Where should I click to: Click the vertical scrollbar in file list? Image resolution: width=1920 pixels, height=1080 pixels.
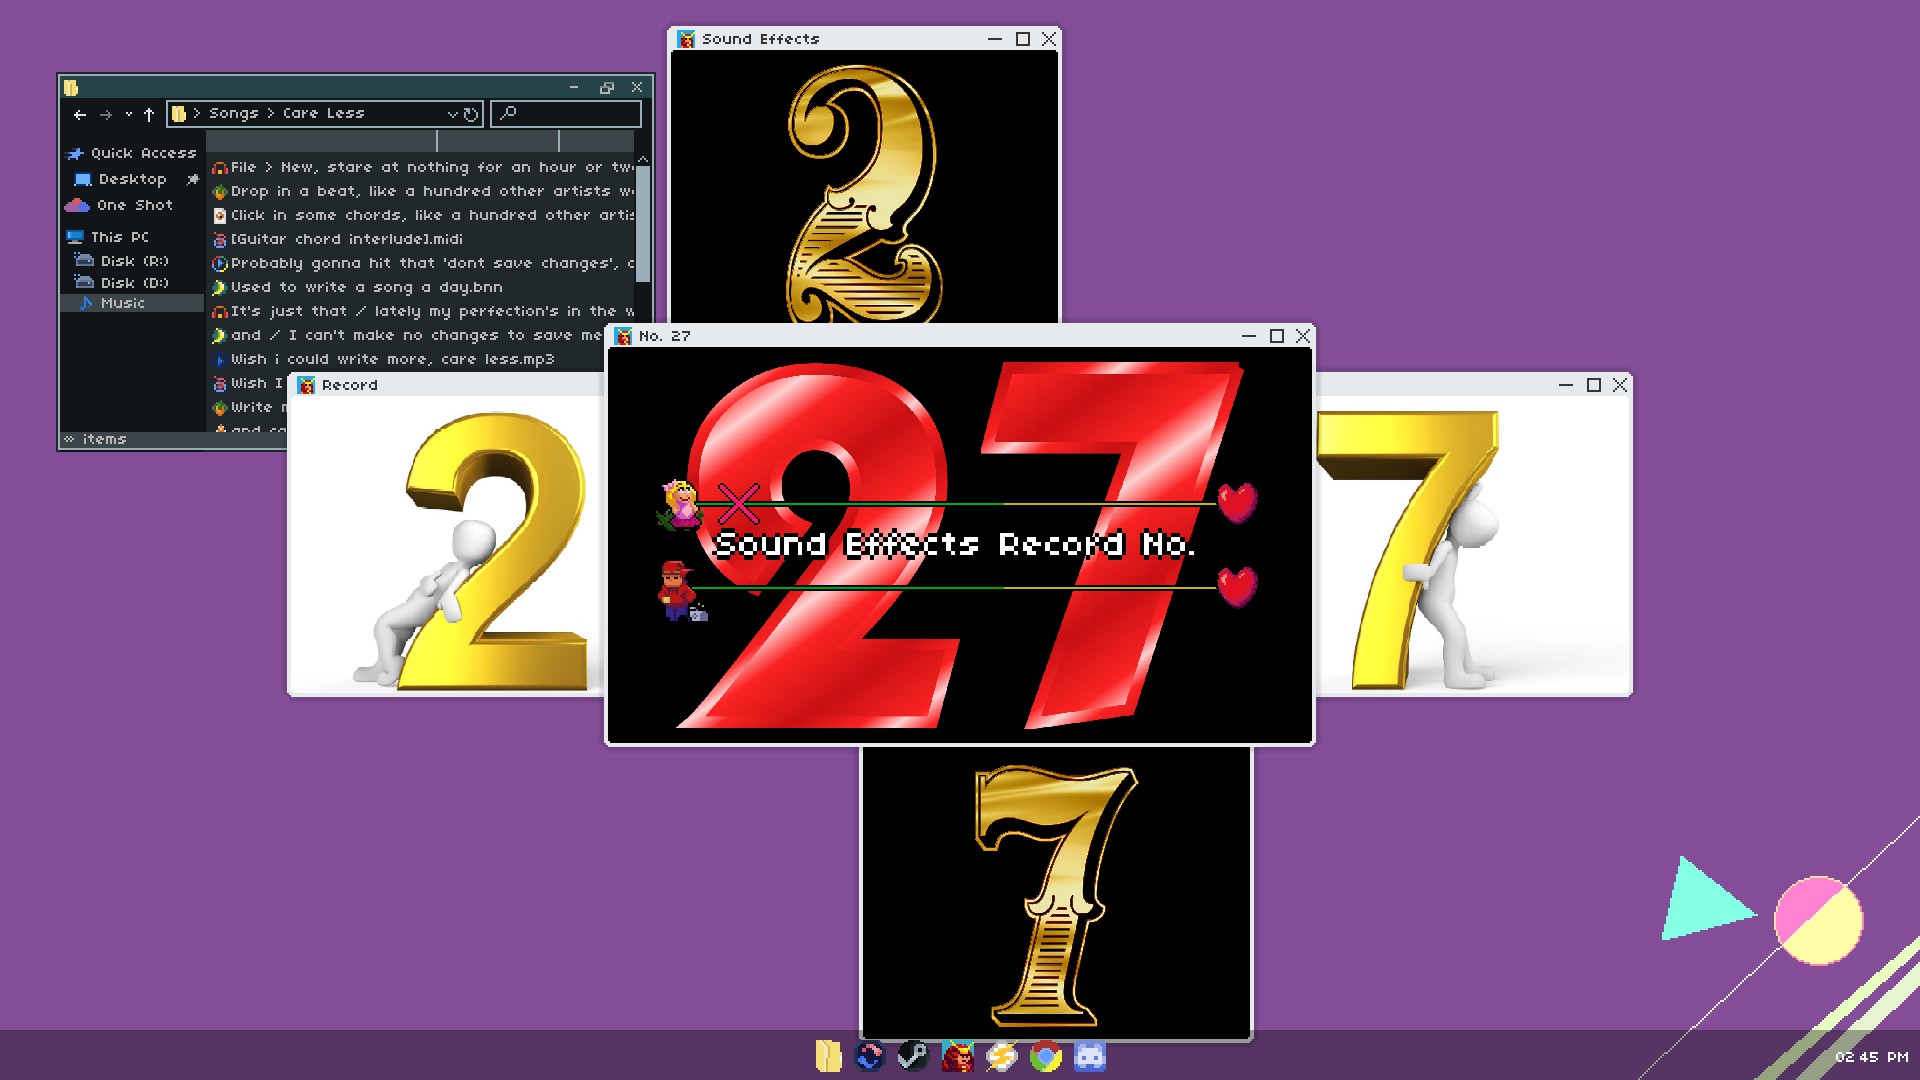pyautogui.click(x=643, y=224)
